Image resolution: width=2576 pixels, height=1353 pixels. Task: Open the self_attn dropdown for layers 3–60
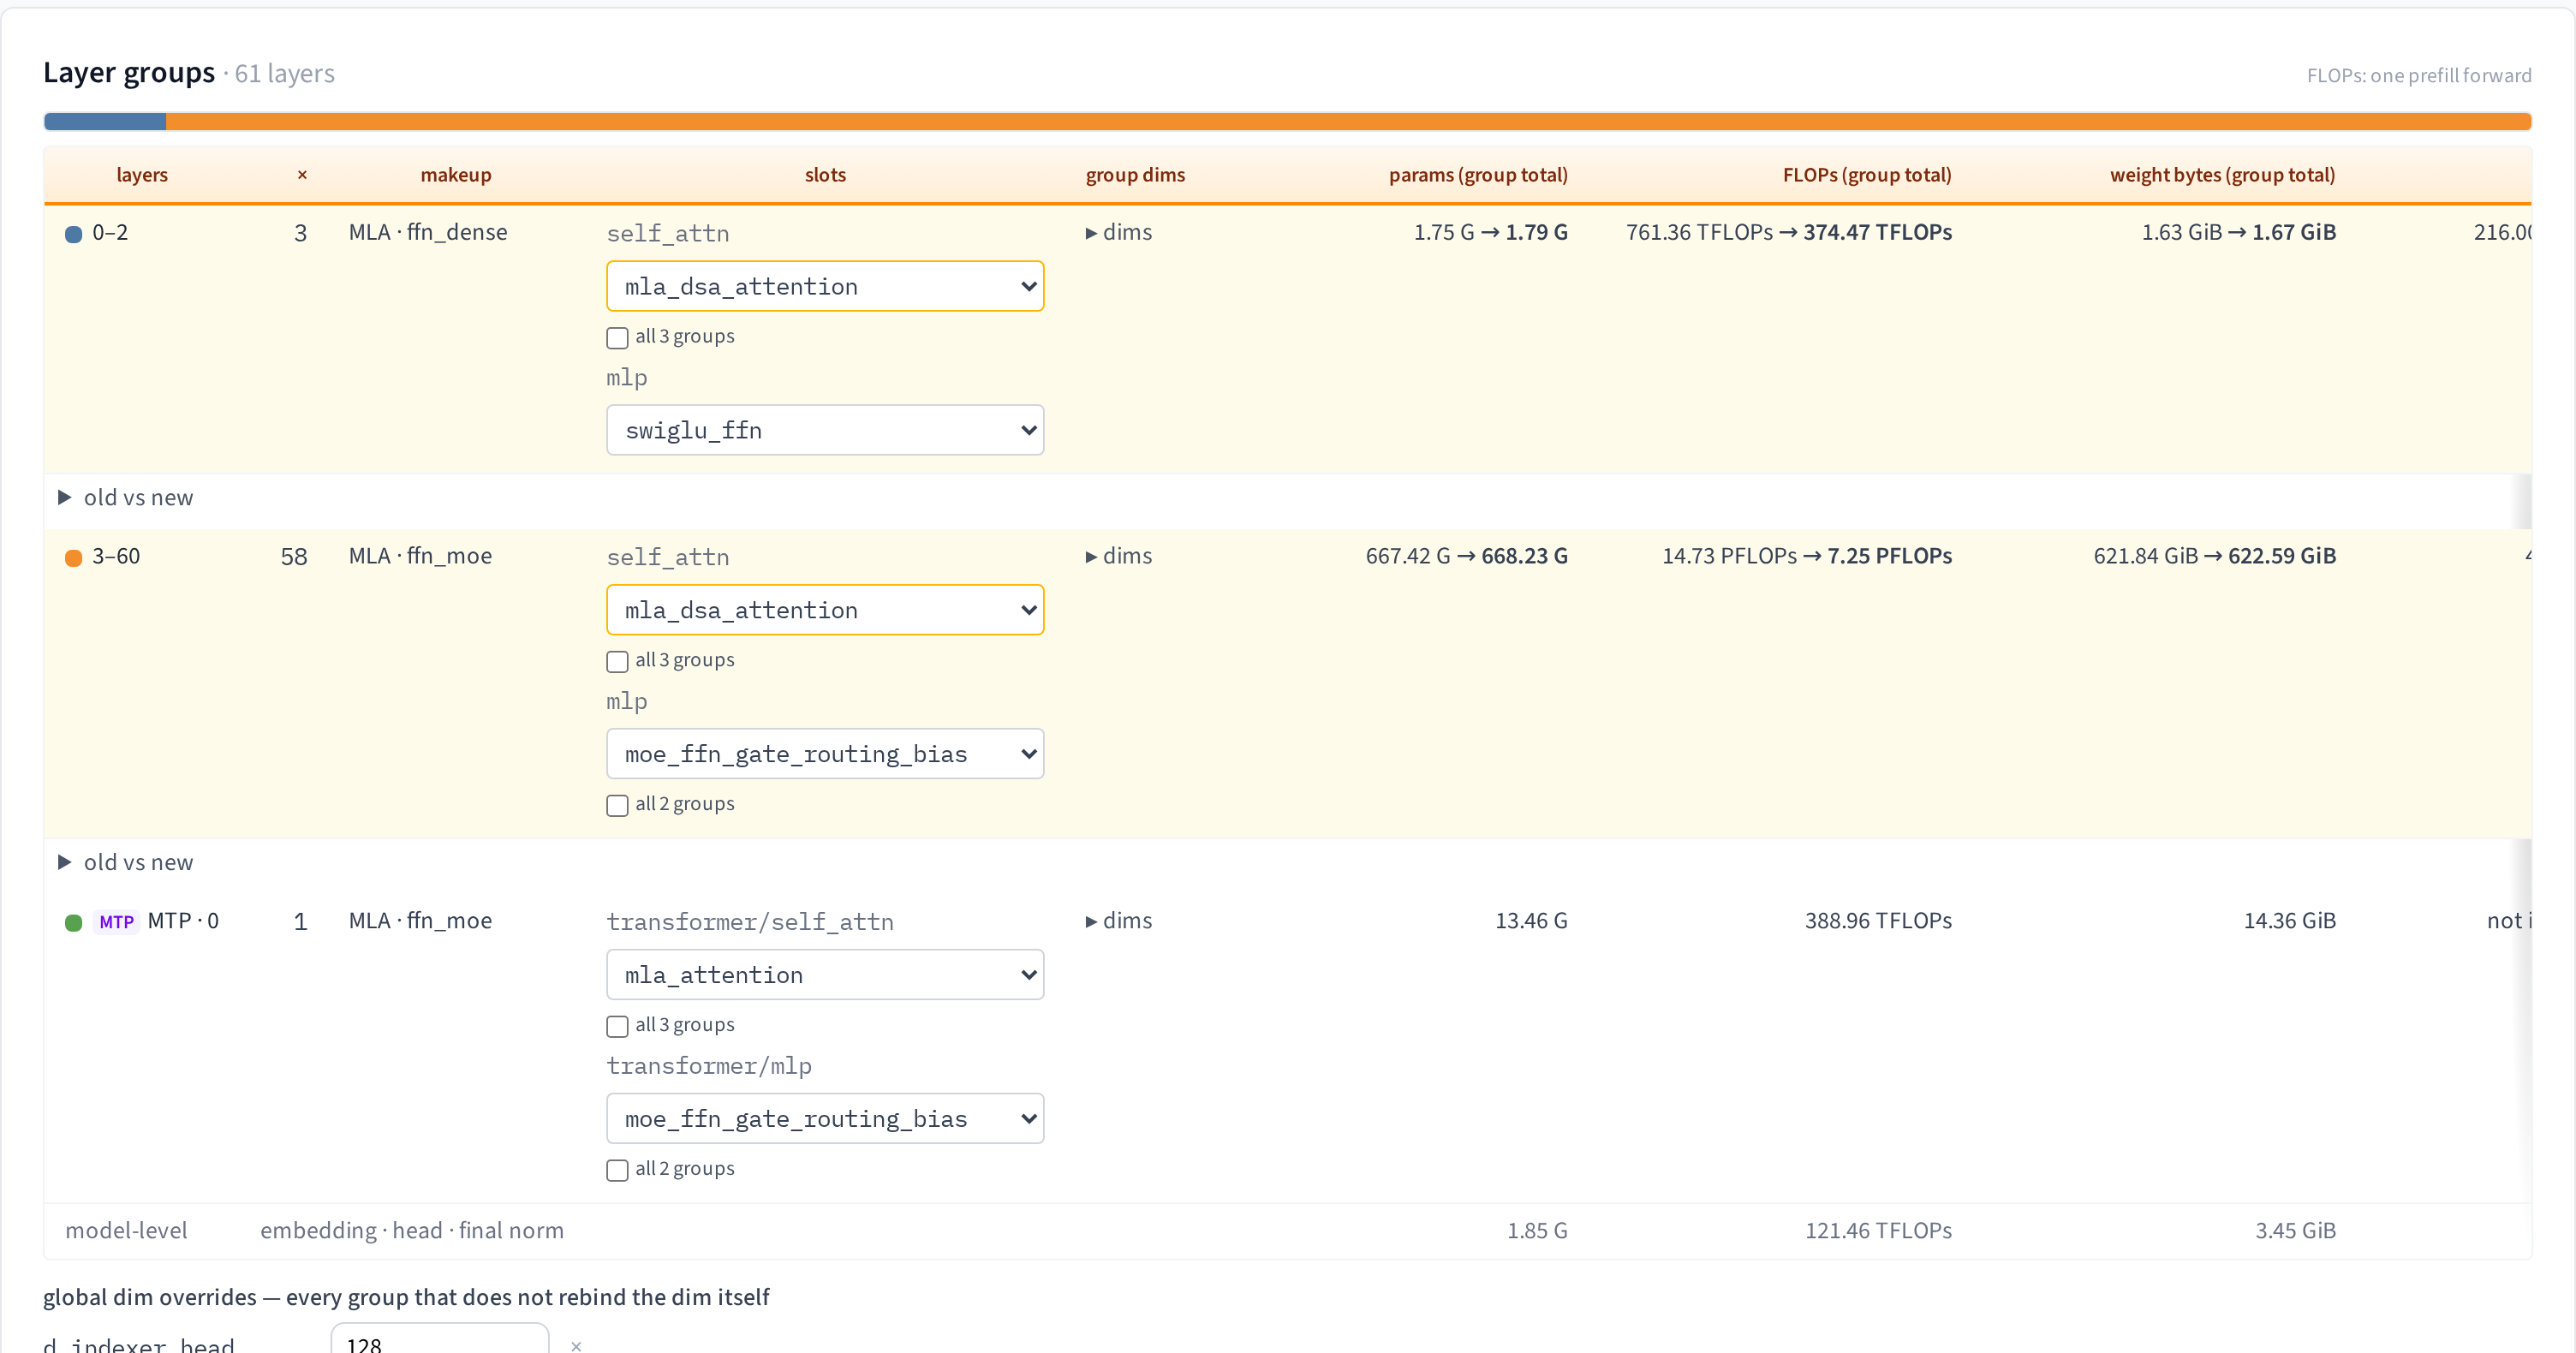pyautogui.click(x=825, y=611)
